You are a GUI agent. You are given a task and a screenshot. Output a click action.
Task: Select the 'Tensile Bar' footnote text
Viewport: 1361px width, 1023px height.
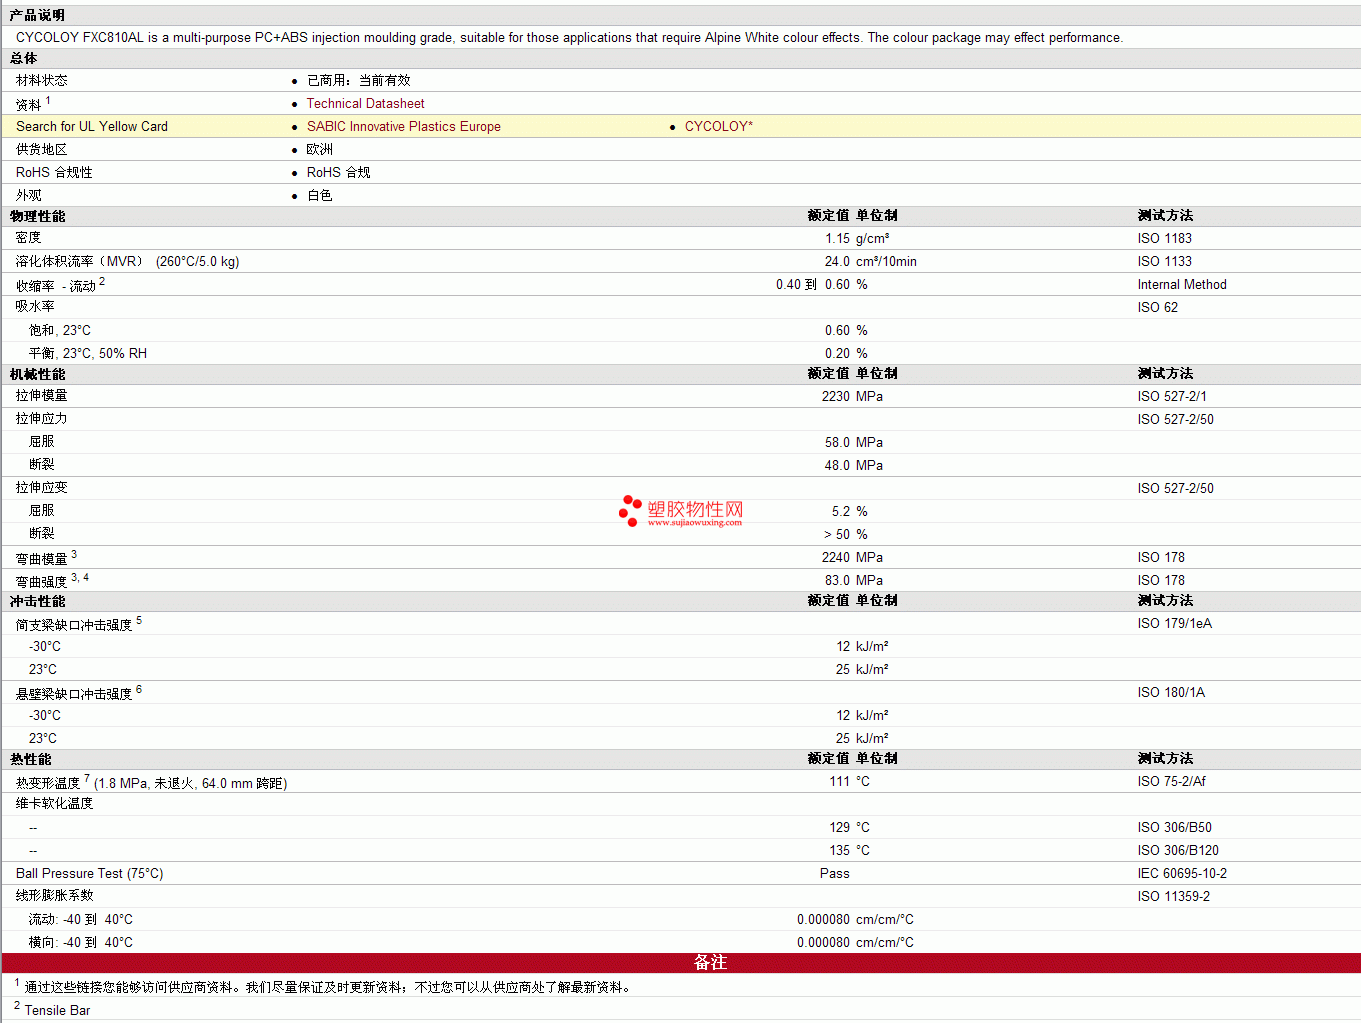57,1011
